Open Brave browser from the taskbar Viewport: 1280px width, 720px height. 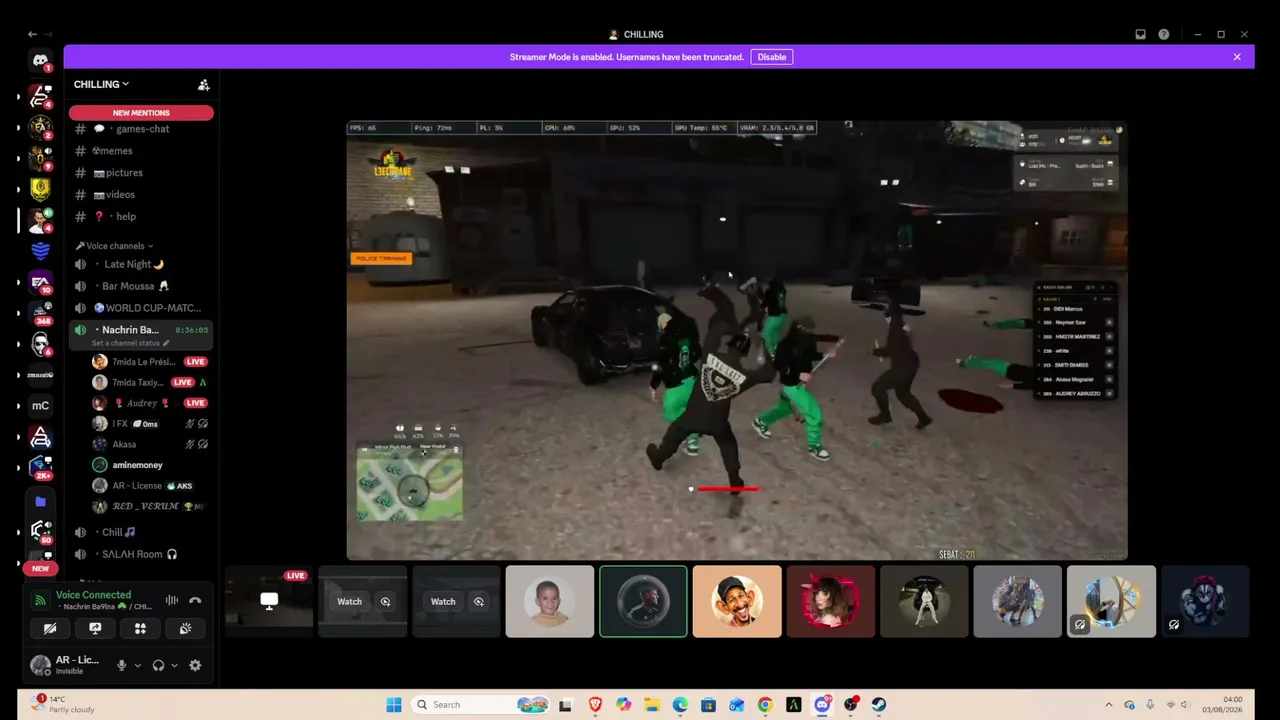point(595,705)
